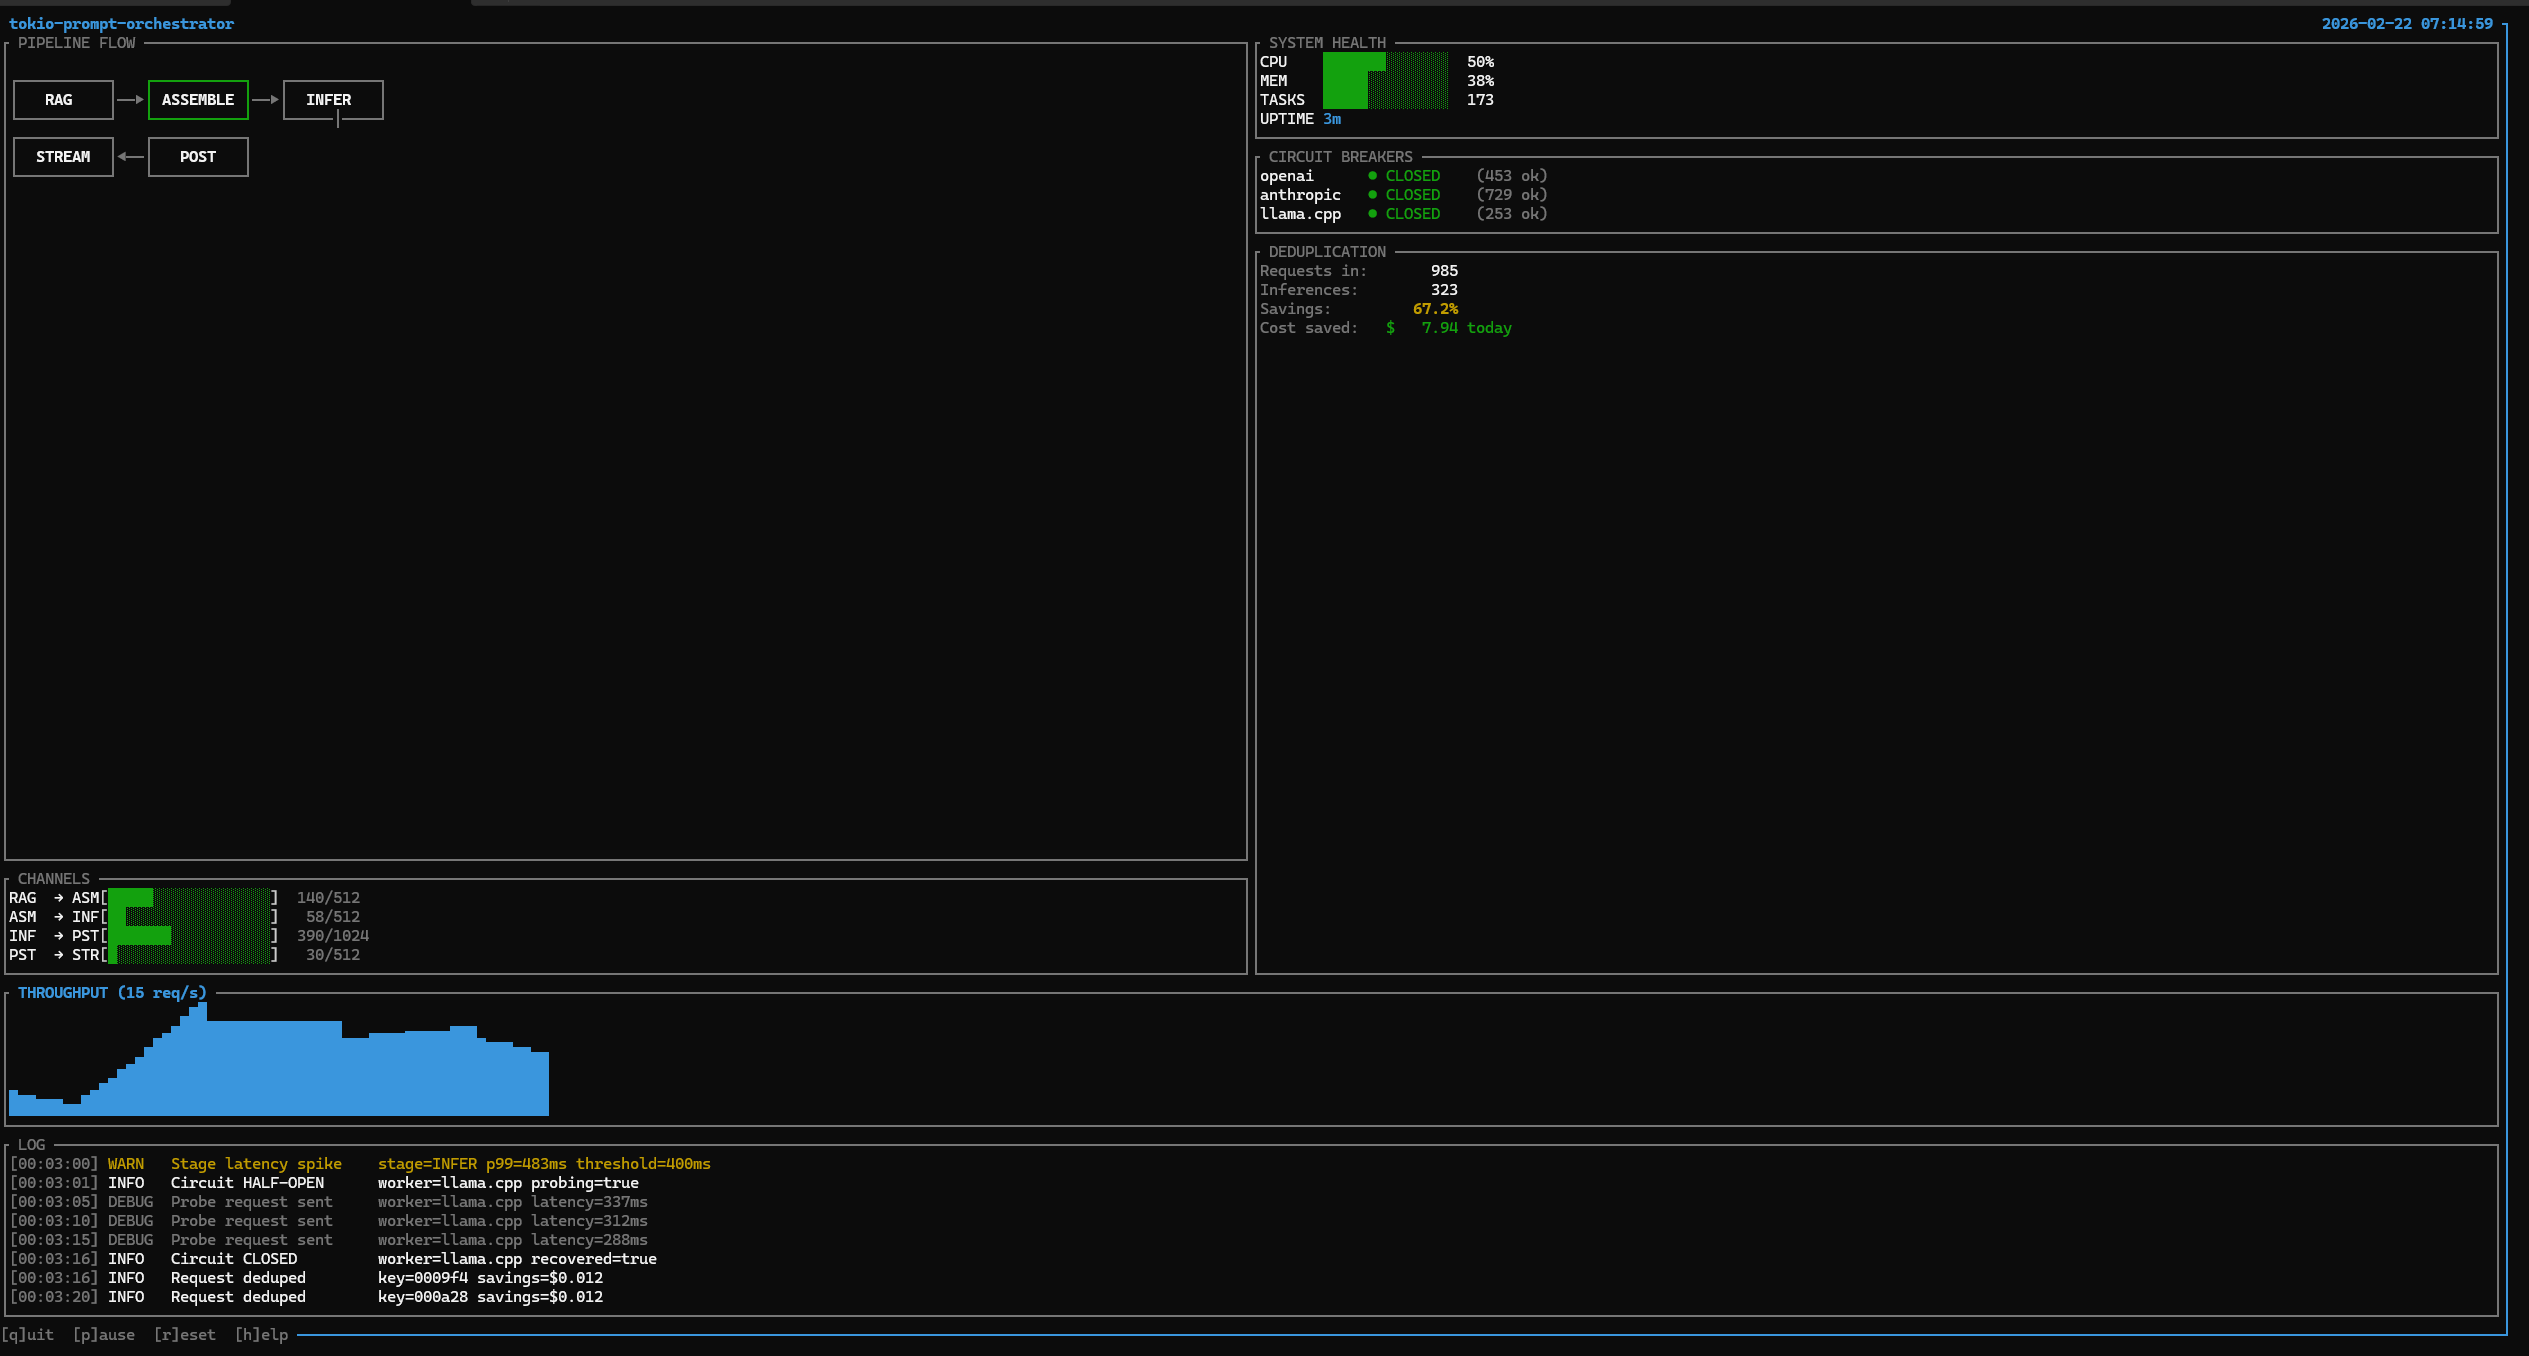The width and height of the screenshot is (2529, 1356).
Task: Click the RAG to ASM channel buffer gauge
Action: pyautogui.click(x=190, y=897)
